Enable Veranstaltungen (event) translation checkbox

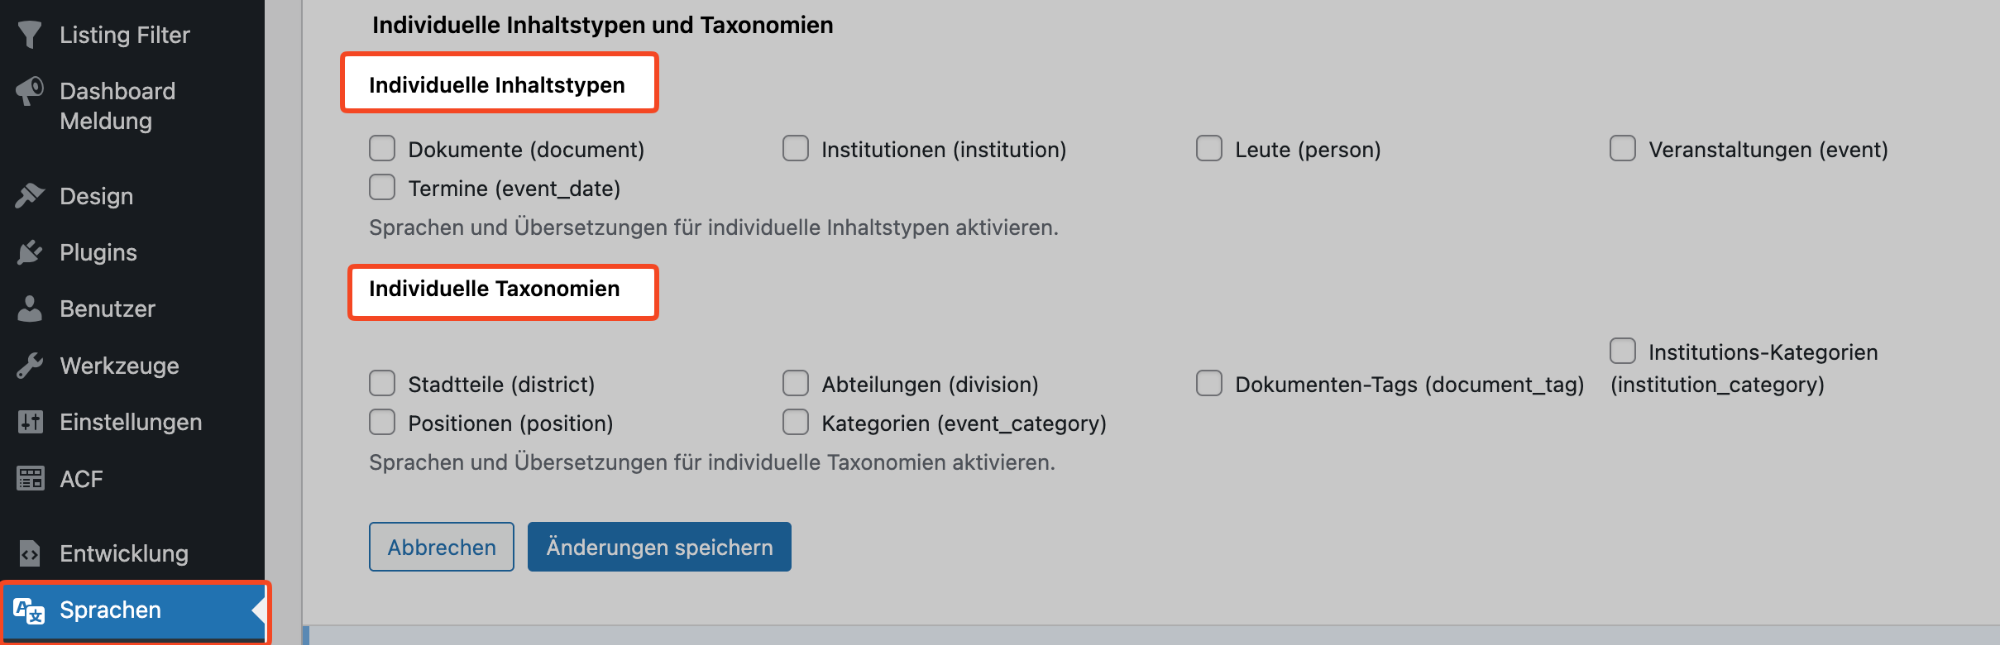coord(1623,149)
